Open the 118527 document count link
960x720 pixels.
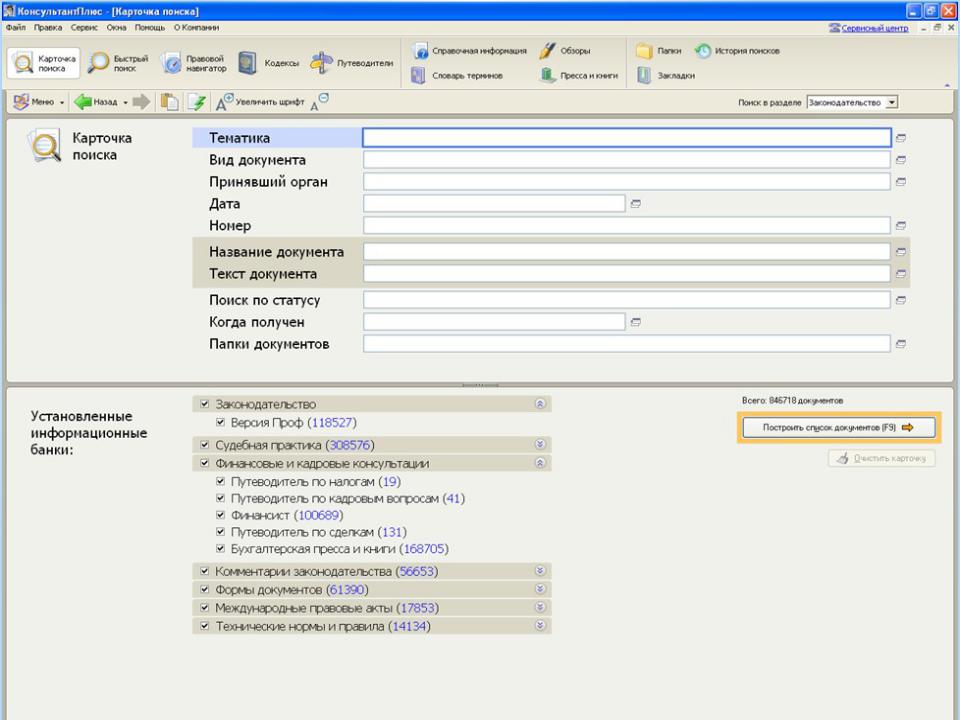[x=332, y=422]
